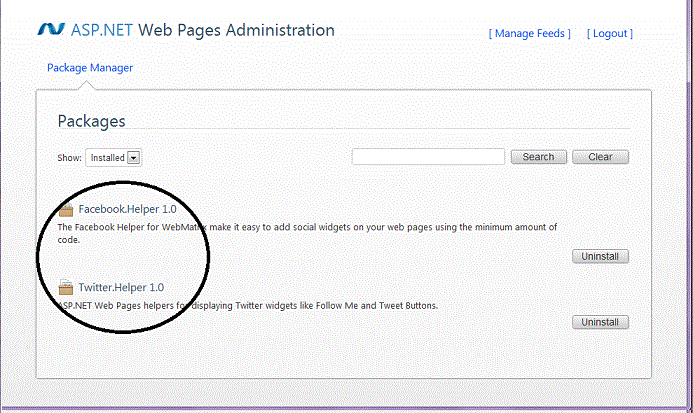Open the Show Installed dropdown
This screenshot has width=693, height=413.
(x=114, y=157)
